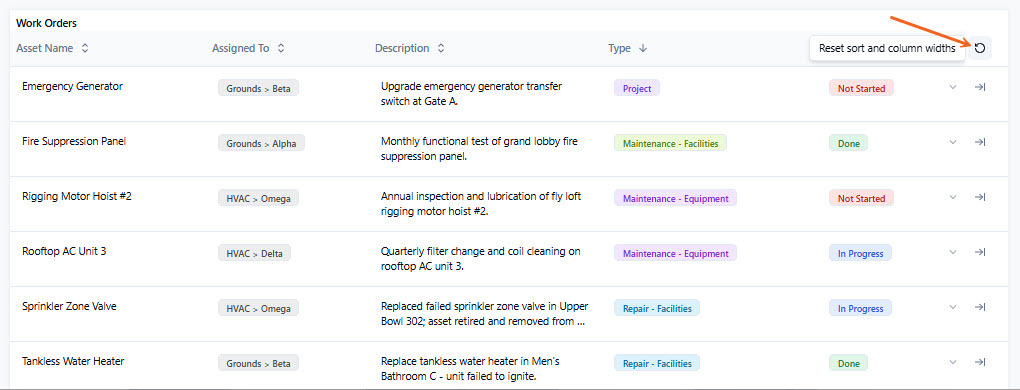Select the Project type tag
This screenshot has height=390, width=1020.
(x=637, y=88)
